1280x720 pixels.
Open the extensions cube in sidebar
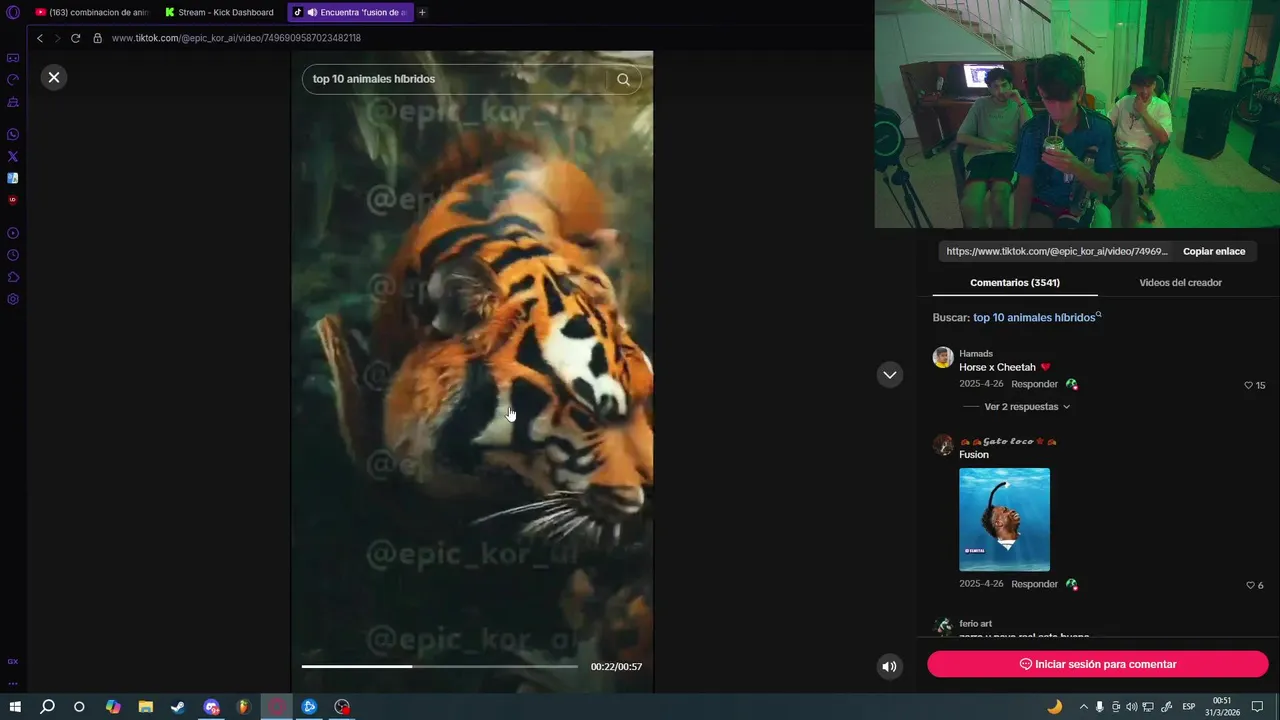coord(13,277)
